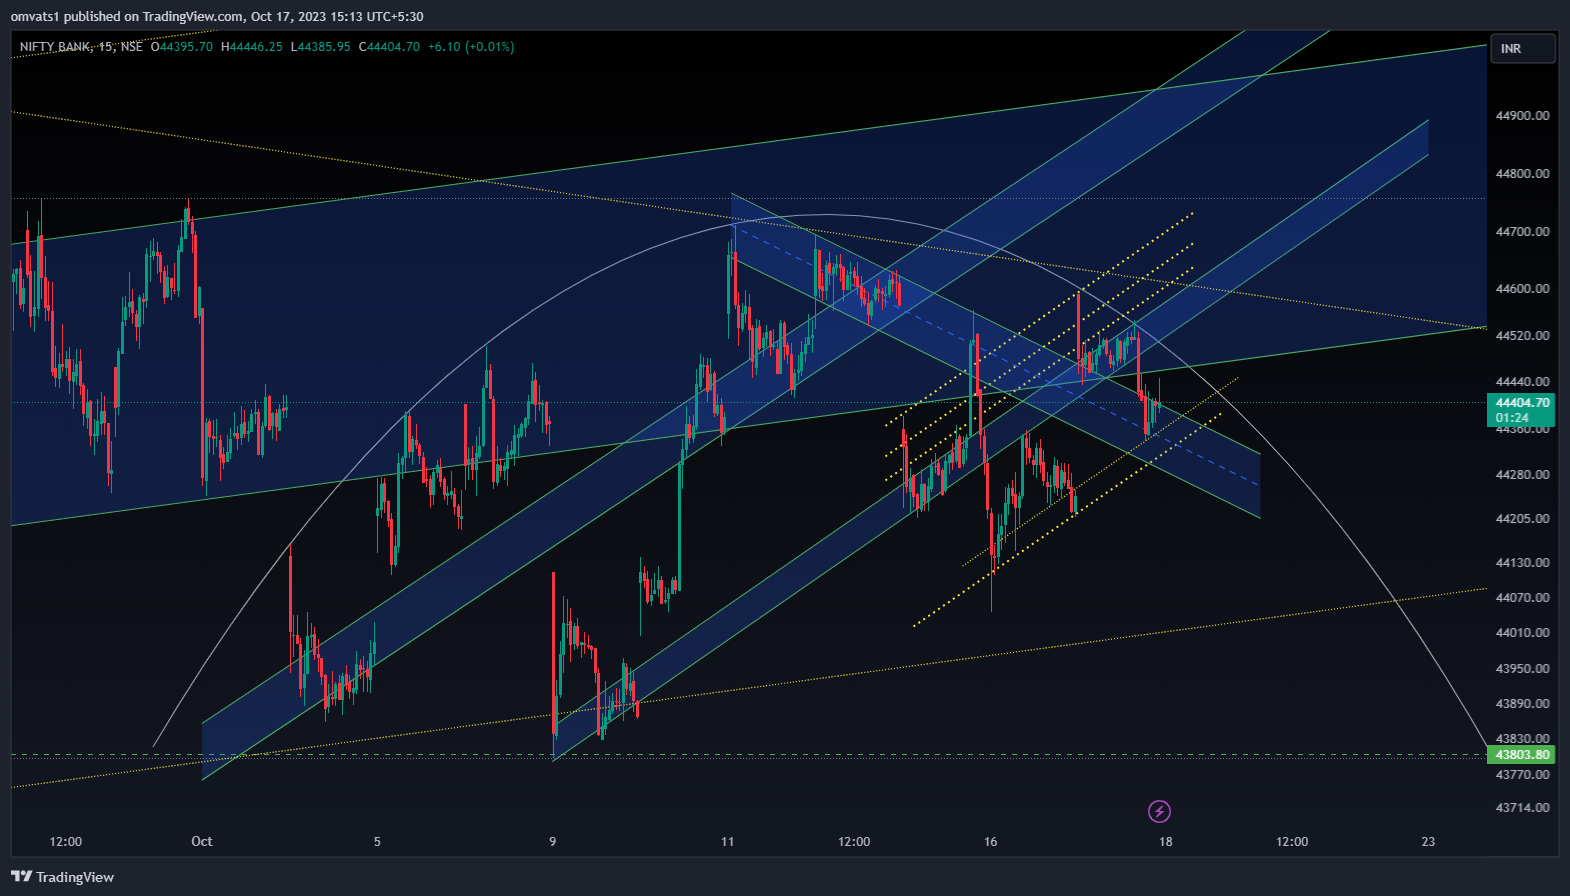Click the 11 date label on time axis
The image size is (1570, 896).
pos(727,841)
